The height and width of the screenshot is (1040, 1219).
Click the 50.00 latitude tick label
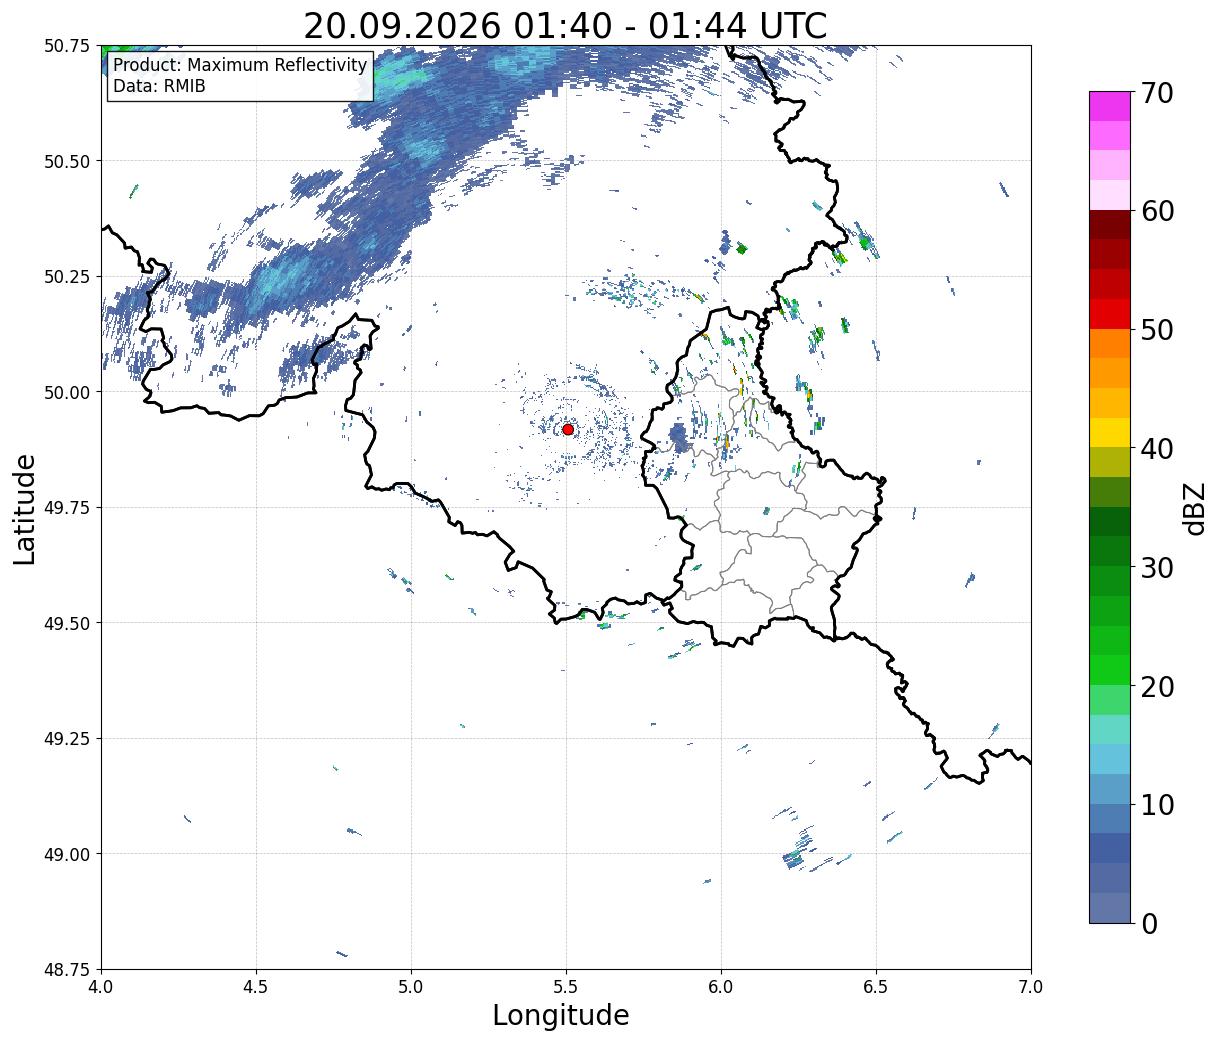point(67,392)
